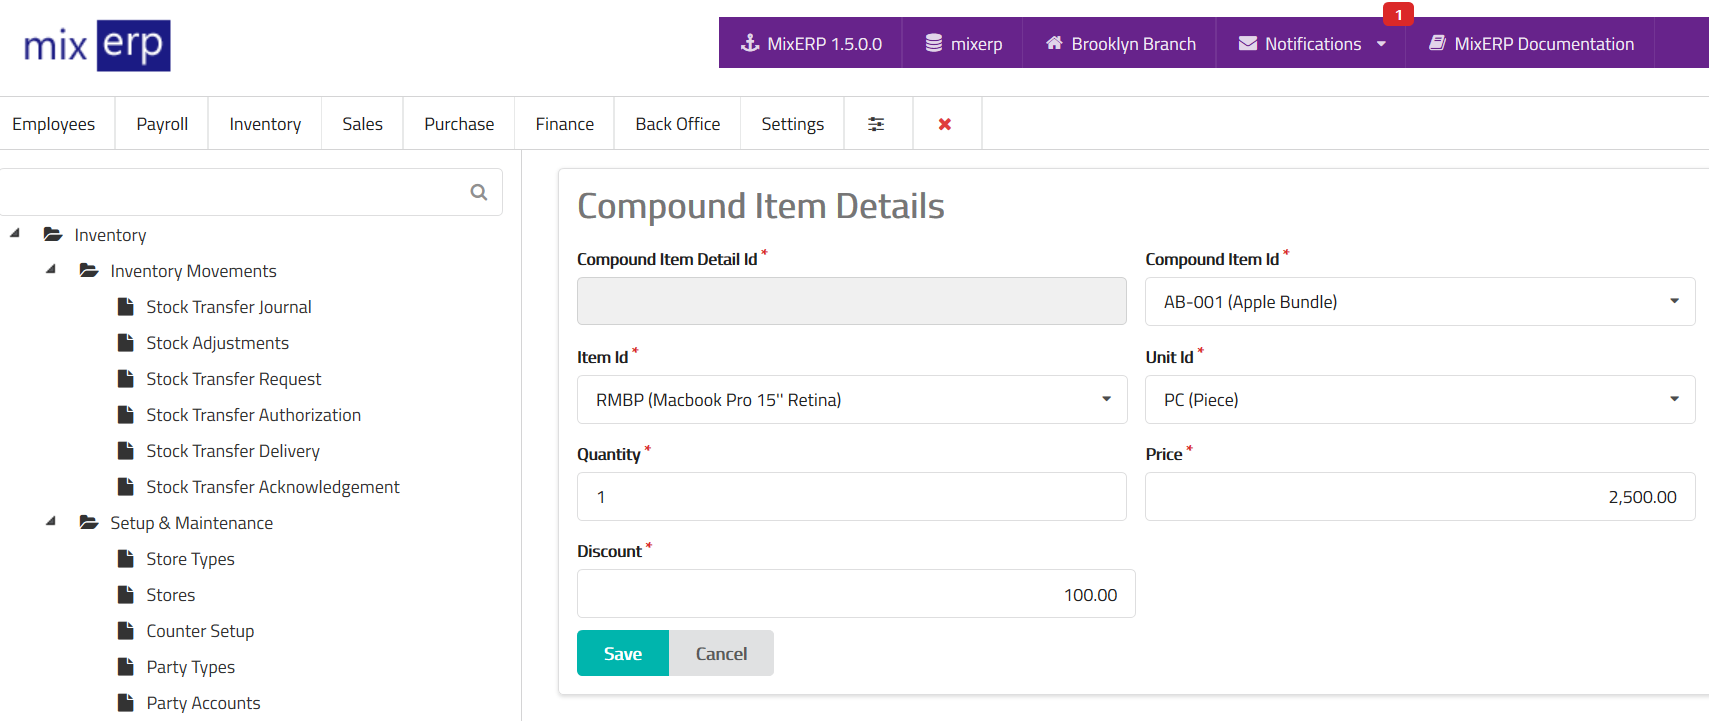Open the Brooklyn Branch home icon
1709x721 pixels.
(x=1054, y=43)
